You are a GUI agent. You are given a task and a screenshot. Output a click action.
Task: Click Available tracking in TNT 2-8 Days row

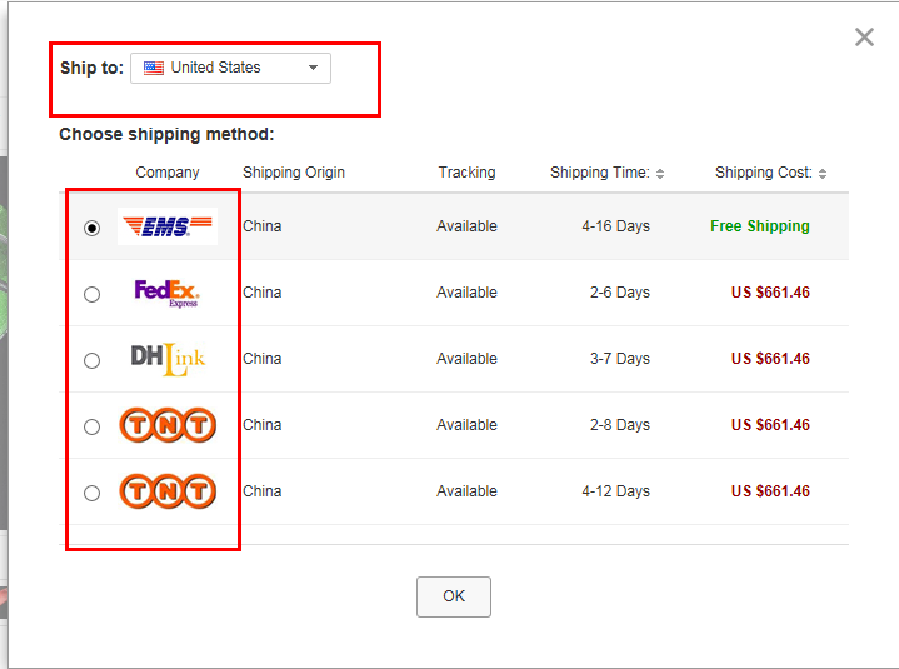click(467, 425)
